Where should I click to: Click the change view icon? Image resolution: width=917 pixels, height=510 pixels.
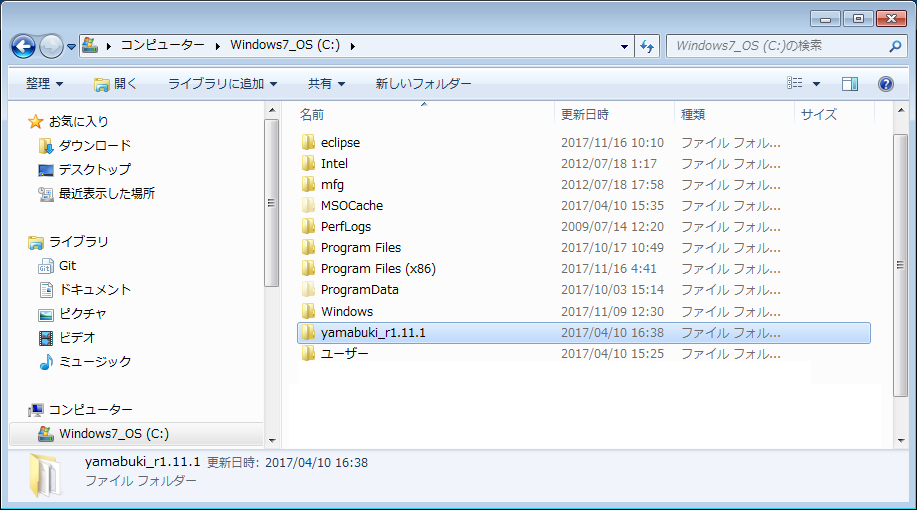coord(796,84)
